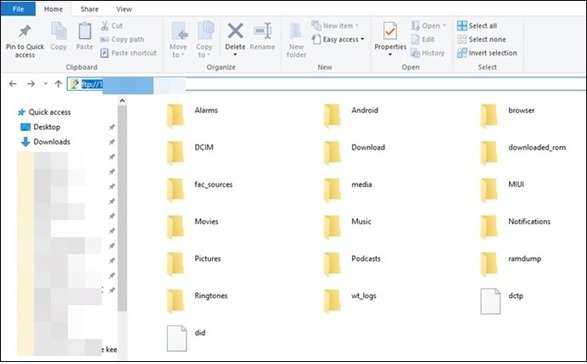587x364 pixels.
Task: Switch to the View ribbon tab
Action: click(124, 9)
